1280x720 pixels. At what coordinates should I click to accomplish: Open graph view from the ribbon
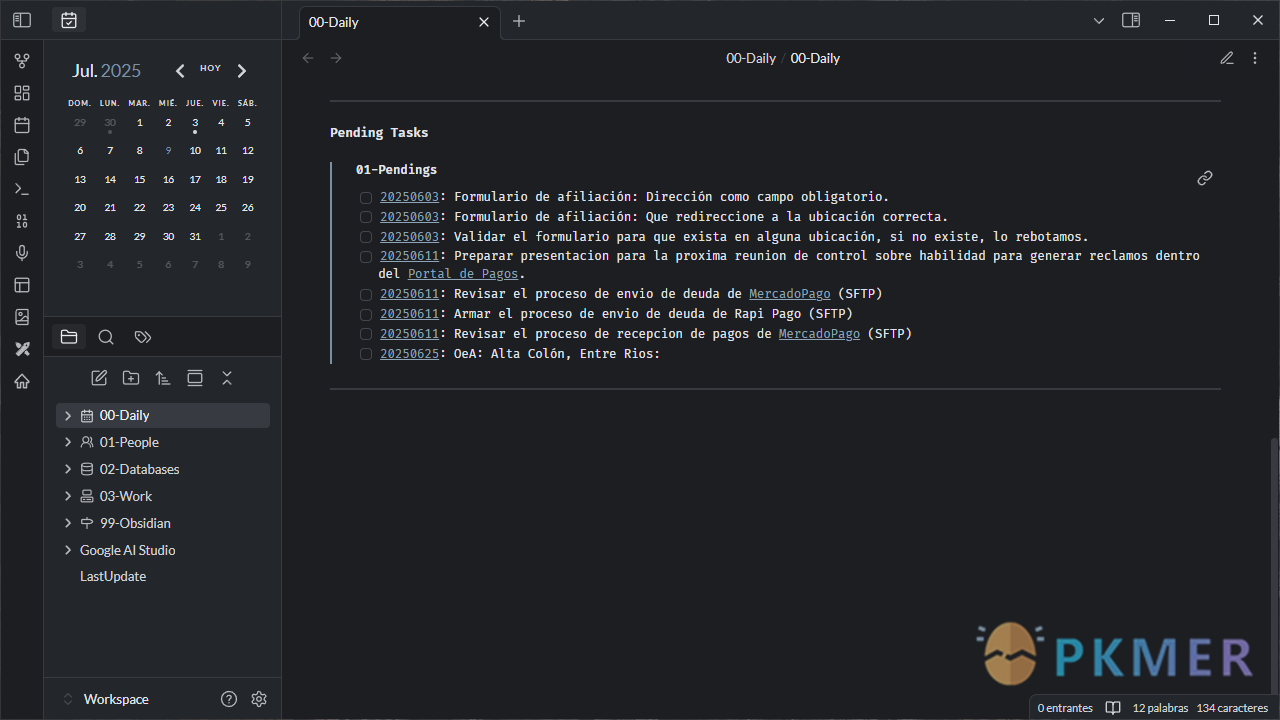pyautogui.click(x=22, y=61)
